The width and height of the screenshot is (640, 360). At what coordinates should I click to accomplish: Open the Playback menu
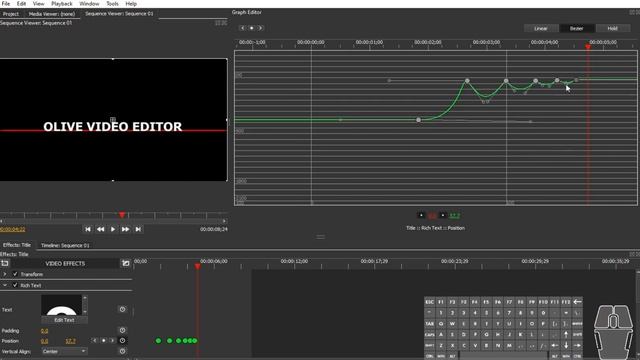click(x=62, y=4)
